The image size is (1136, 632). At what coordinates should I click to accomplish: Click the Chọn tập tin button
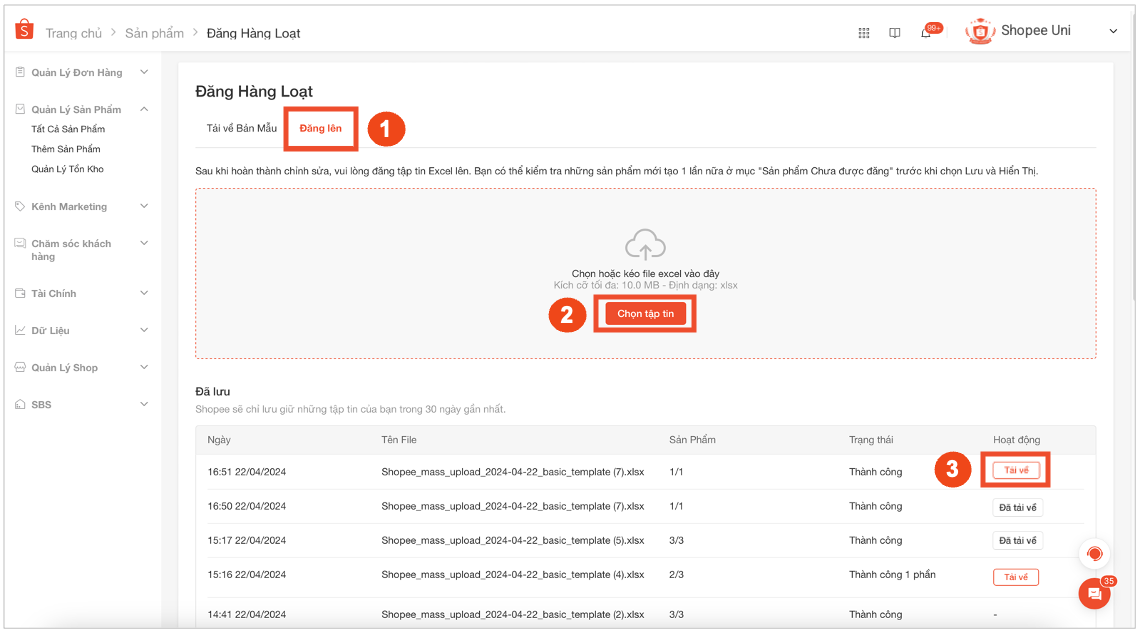coord(644,313)
